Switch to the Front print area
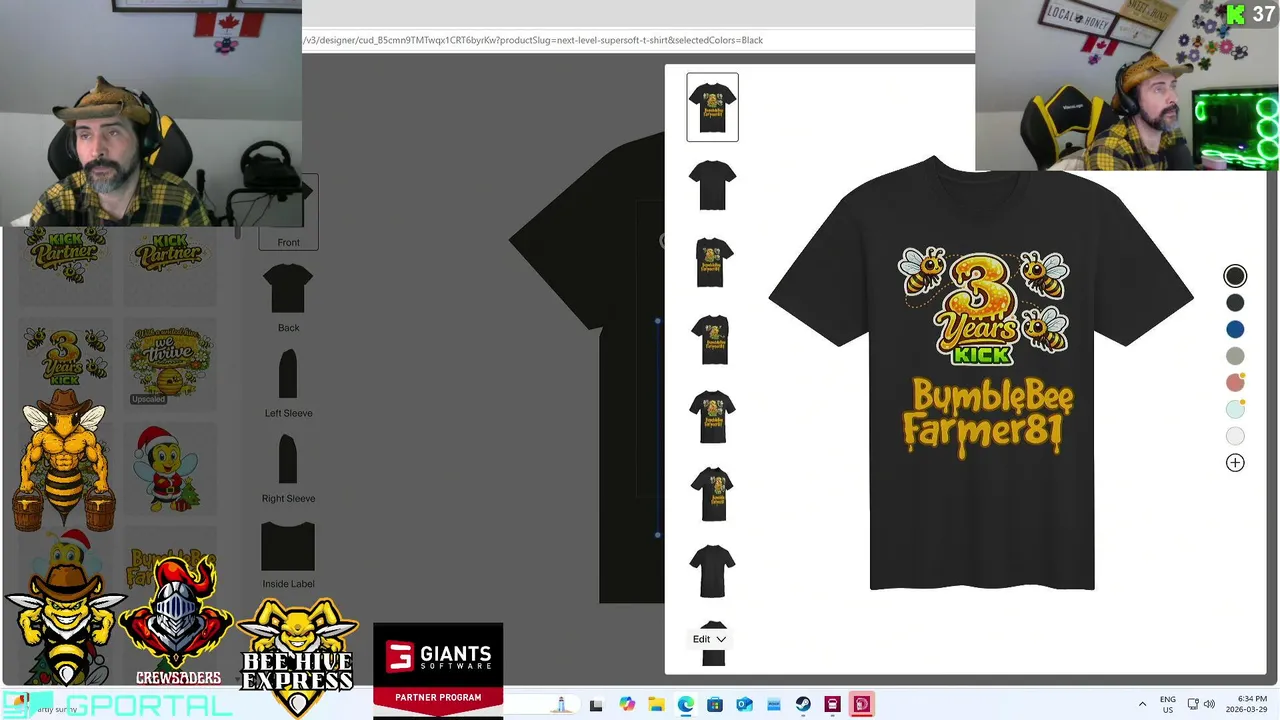1280x720 pixels. click(288, 212)
